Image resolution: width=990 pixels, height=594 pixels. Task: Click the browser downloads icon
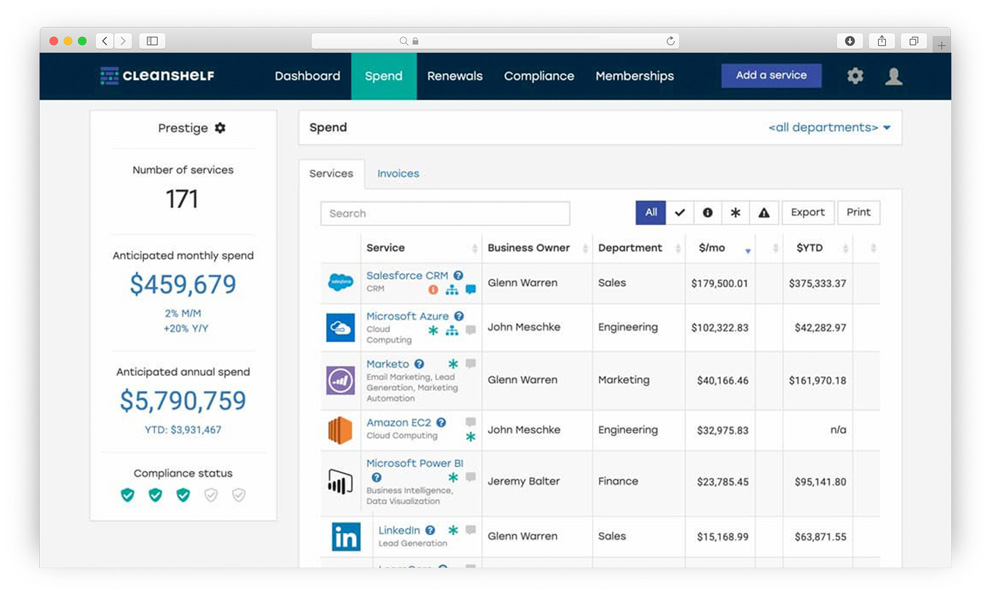click(850, 41)
